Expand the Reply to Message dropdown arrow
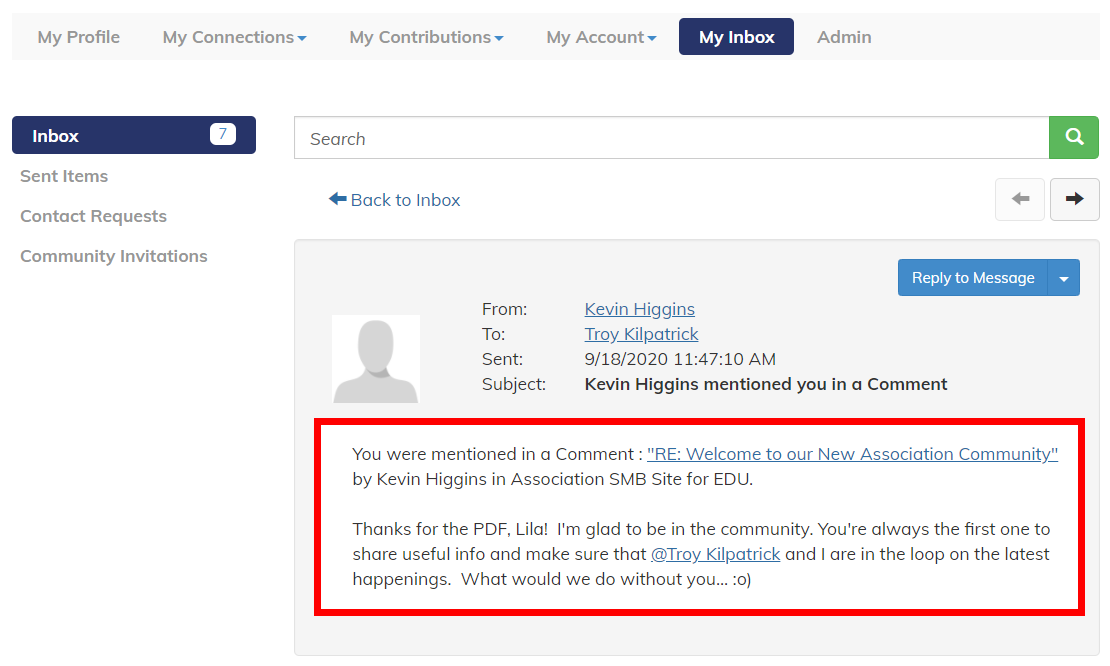This screenshot has height=666, width=1110. click(x=1063, y=278)
